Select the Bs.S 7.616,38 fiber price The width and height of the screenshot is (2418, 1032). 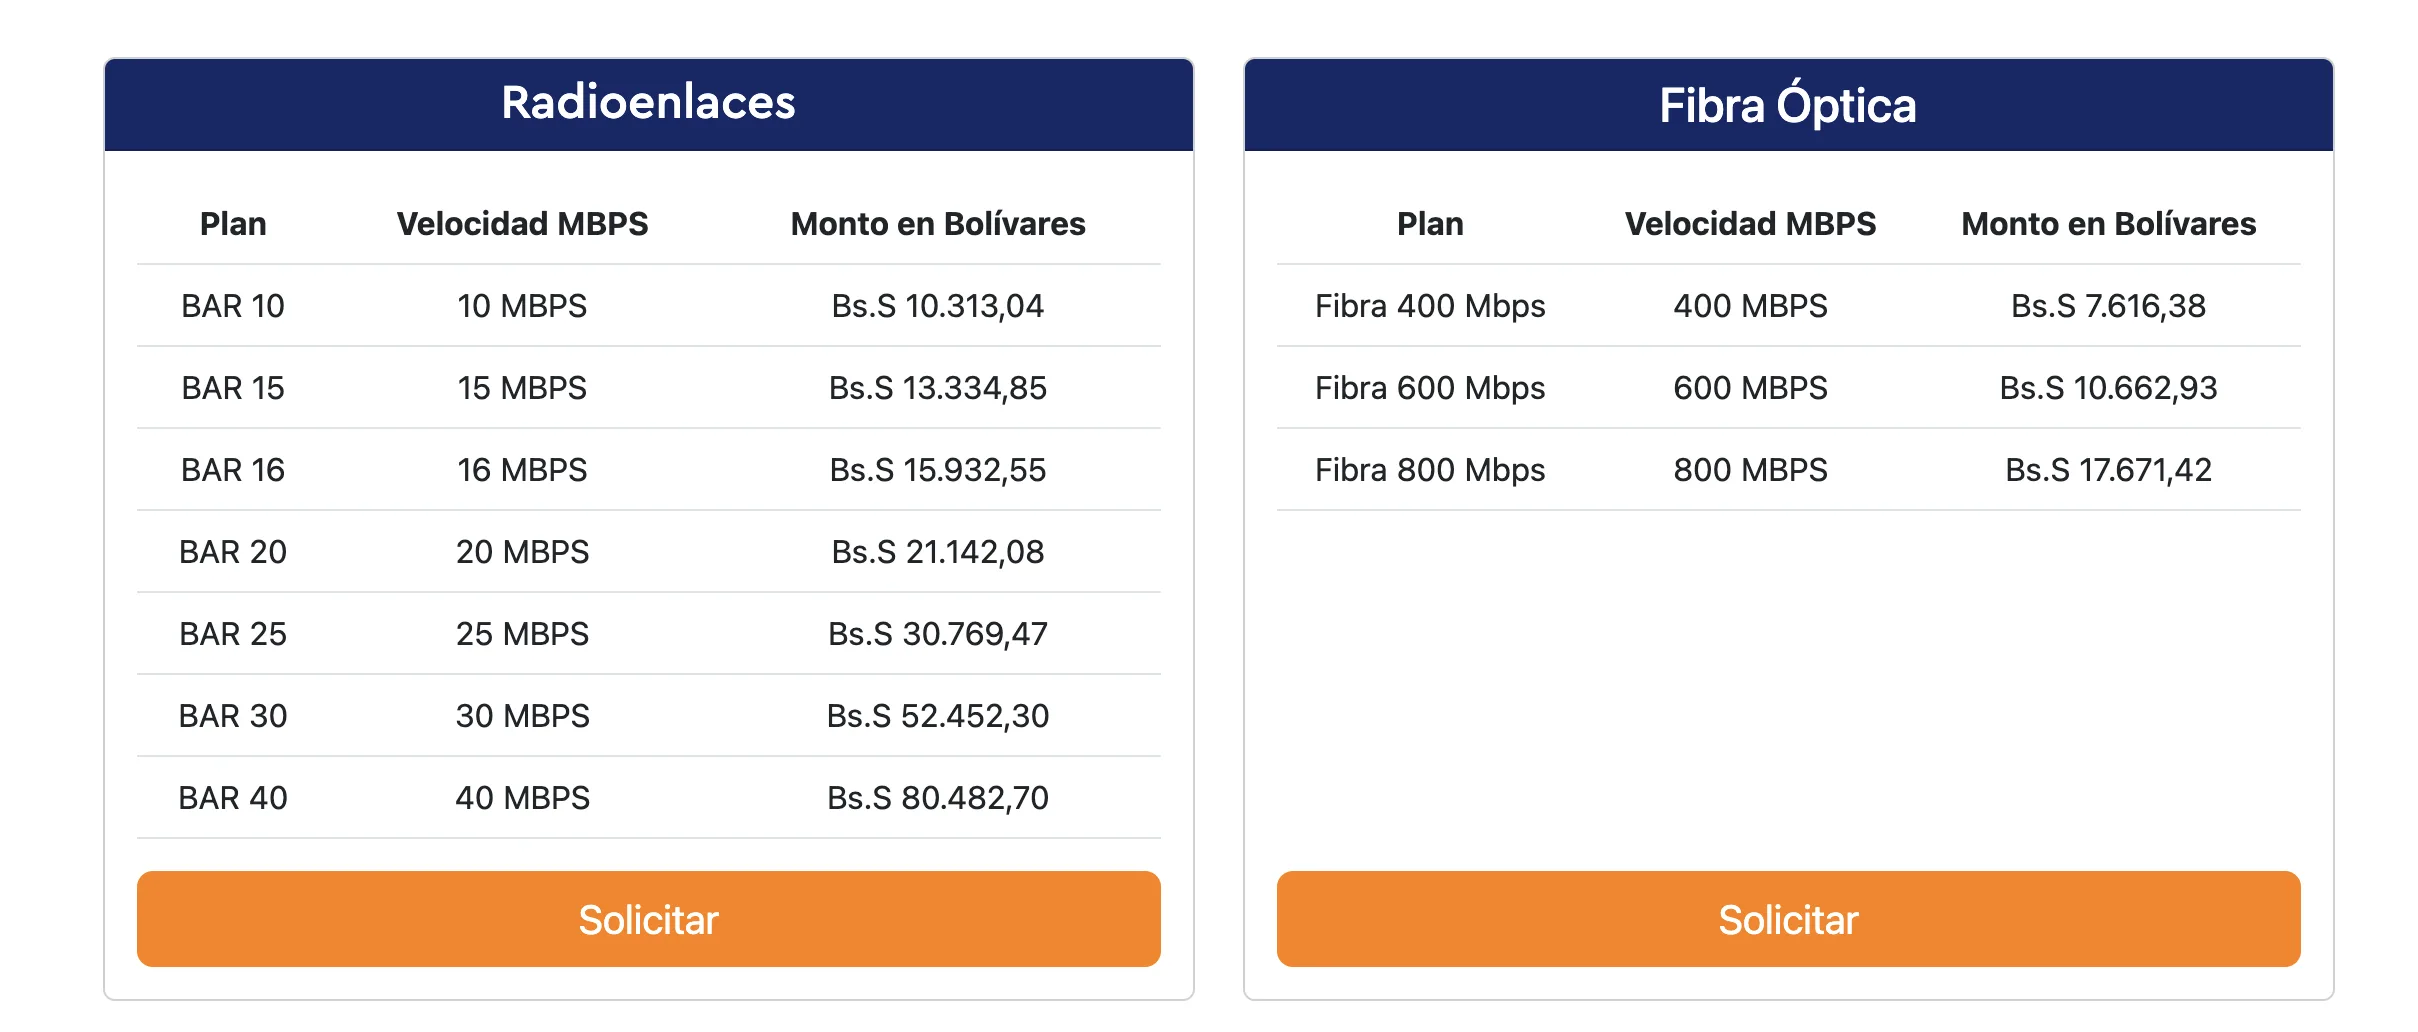(x=2108, y=306)
